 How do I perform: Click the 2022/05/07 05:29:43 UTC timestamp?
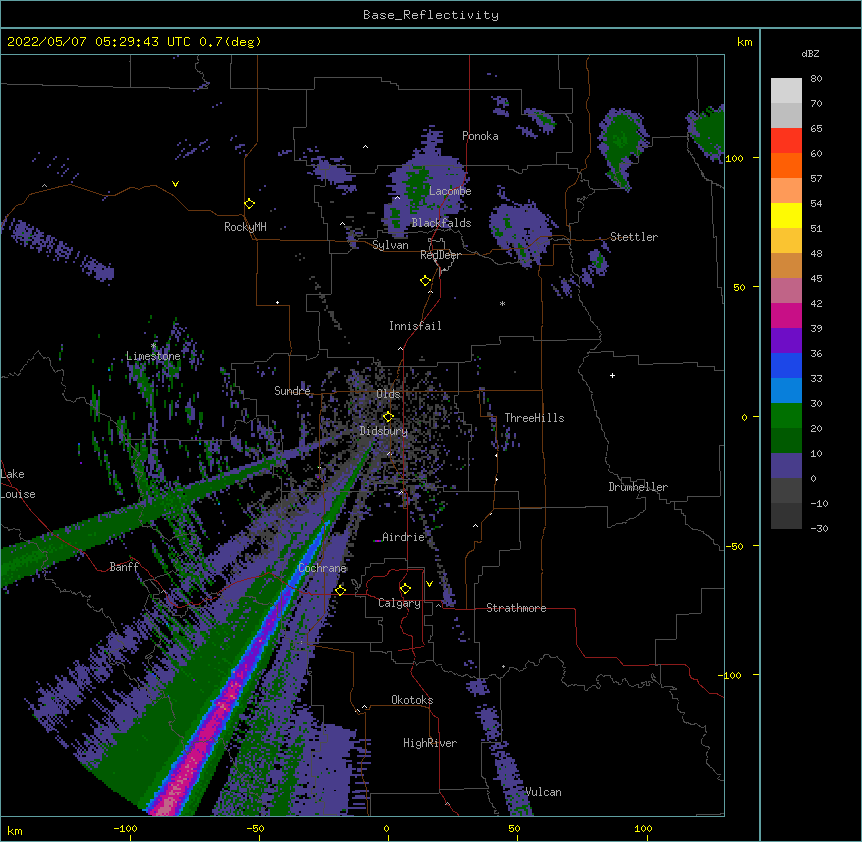(x=99, y=42)
